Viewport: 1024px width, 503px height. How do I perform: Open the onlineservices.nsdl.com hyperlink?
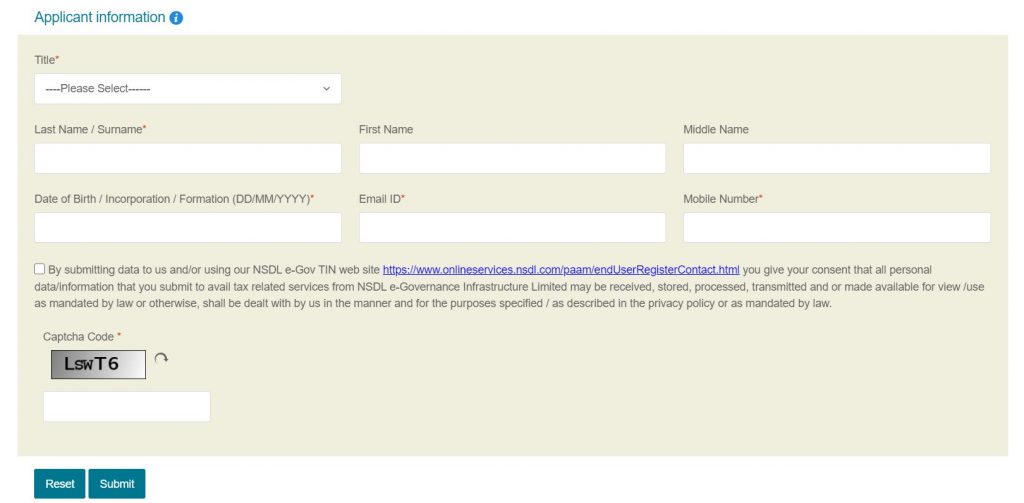click(561, 270)
